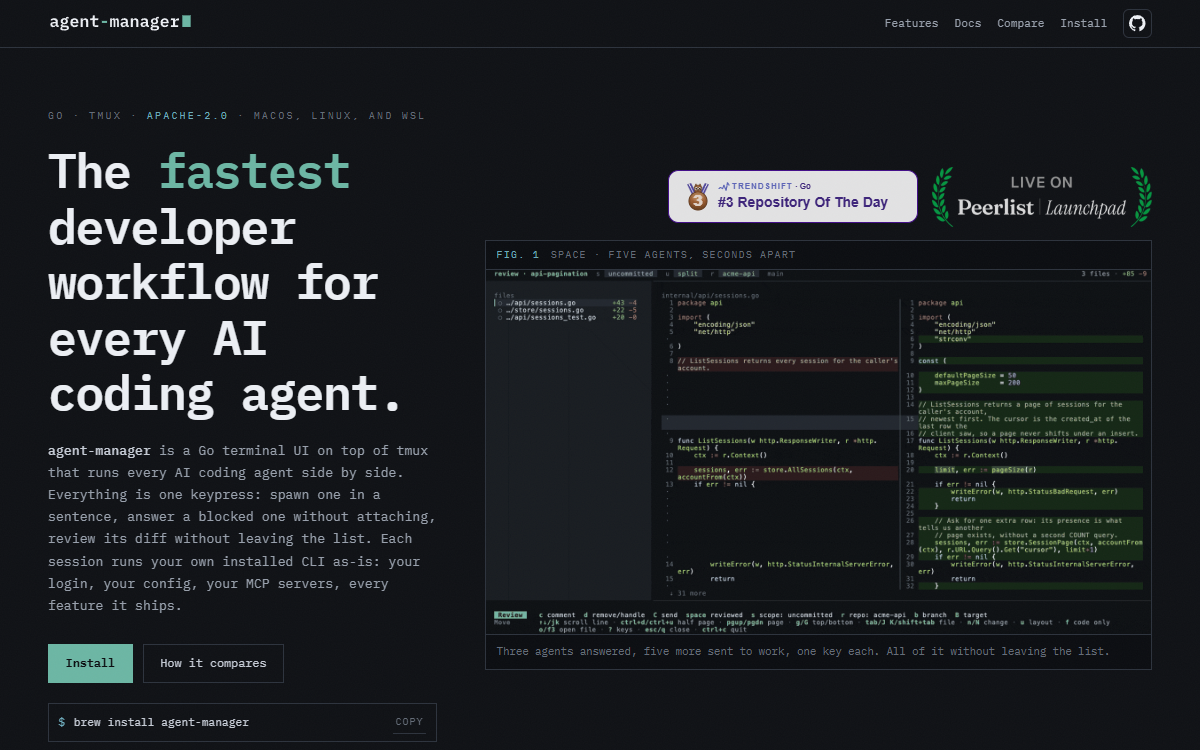Screen dimensions: 1200x750
Task: Click the '3 files' counter in terminal
Action: click(1096, 273)
